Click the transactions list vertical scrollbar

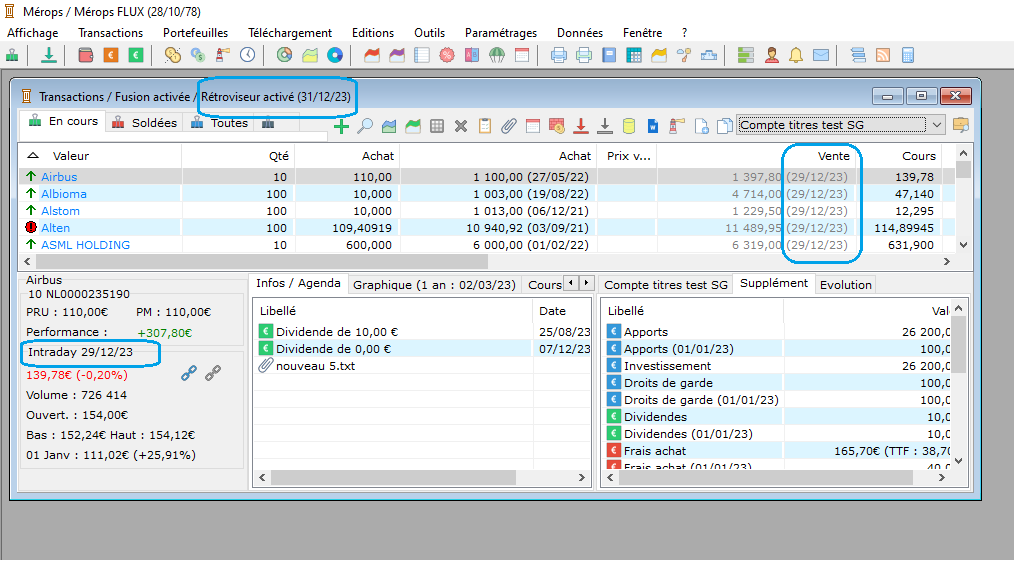pos(963,199)
